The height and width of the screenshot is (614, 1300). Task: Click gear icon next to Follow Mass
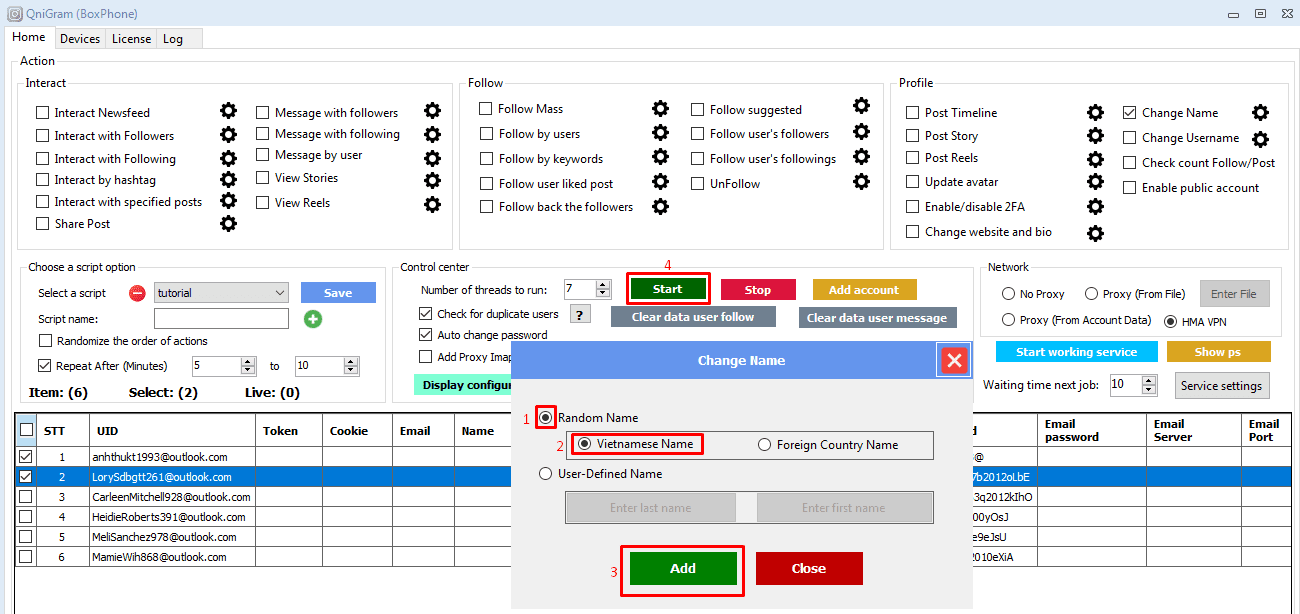pyautogui.click(x=660, y=108)
